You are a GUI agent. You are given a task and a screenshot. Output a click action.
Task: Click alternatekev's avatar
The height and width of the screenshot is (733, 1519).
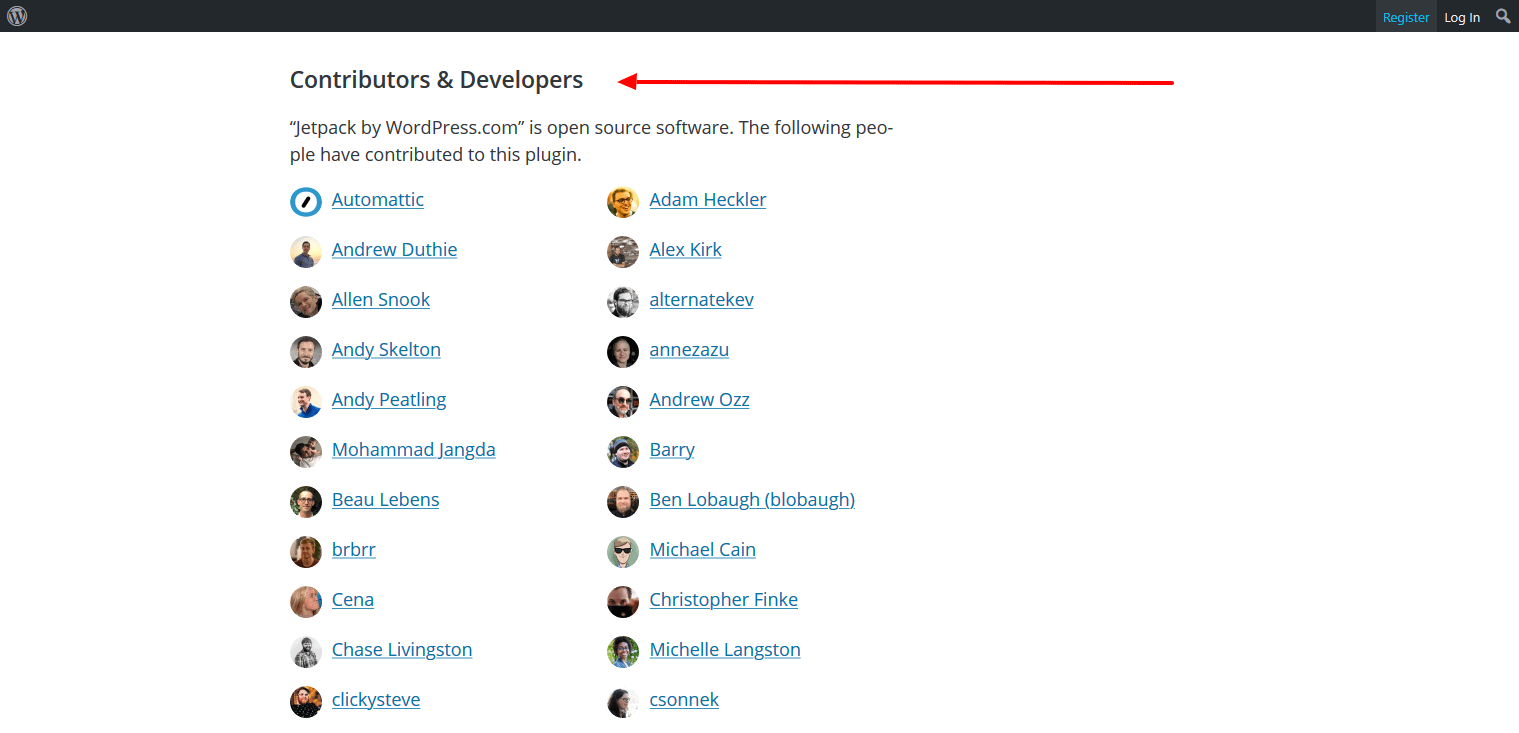[623, 301]
